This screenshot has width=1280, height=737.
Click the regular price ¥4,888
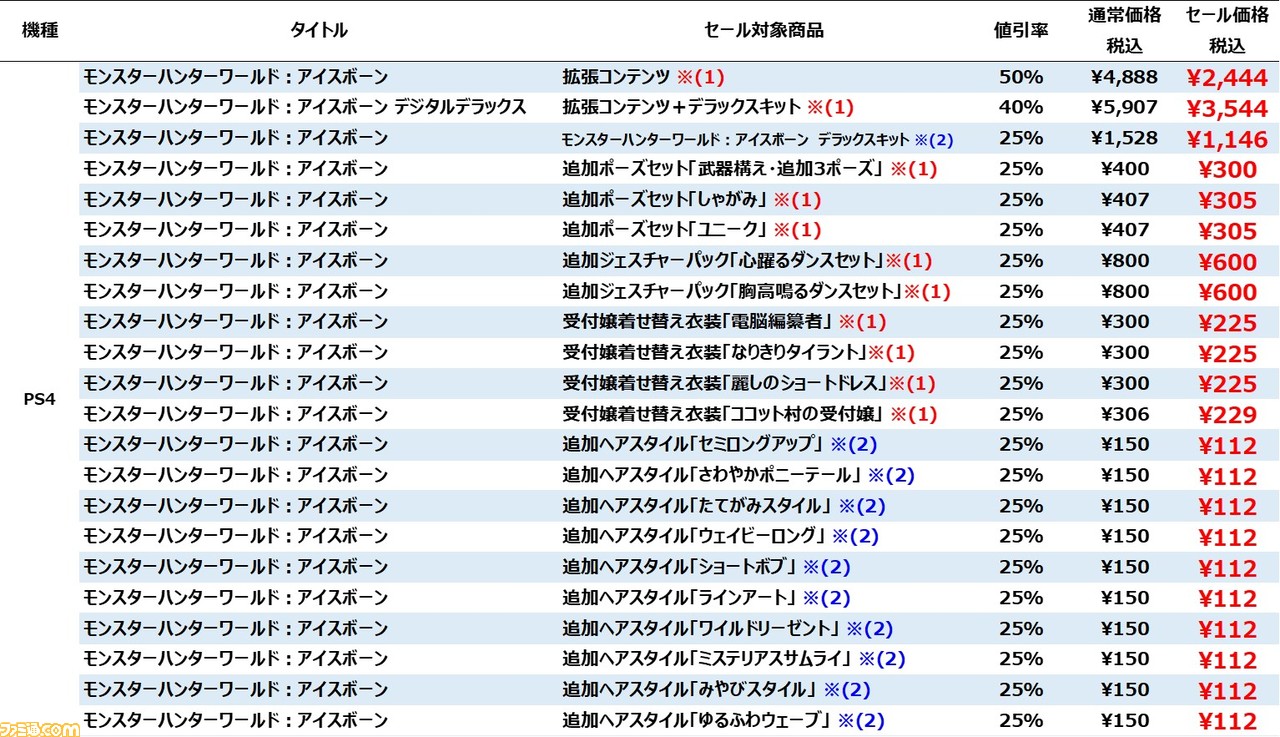click(1125, 77)
